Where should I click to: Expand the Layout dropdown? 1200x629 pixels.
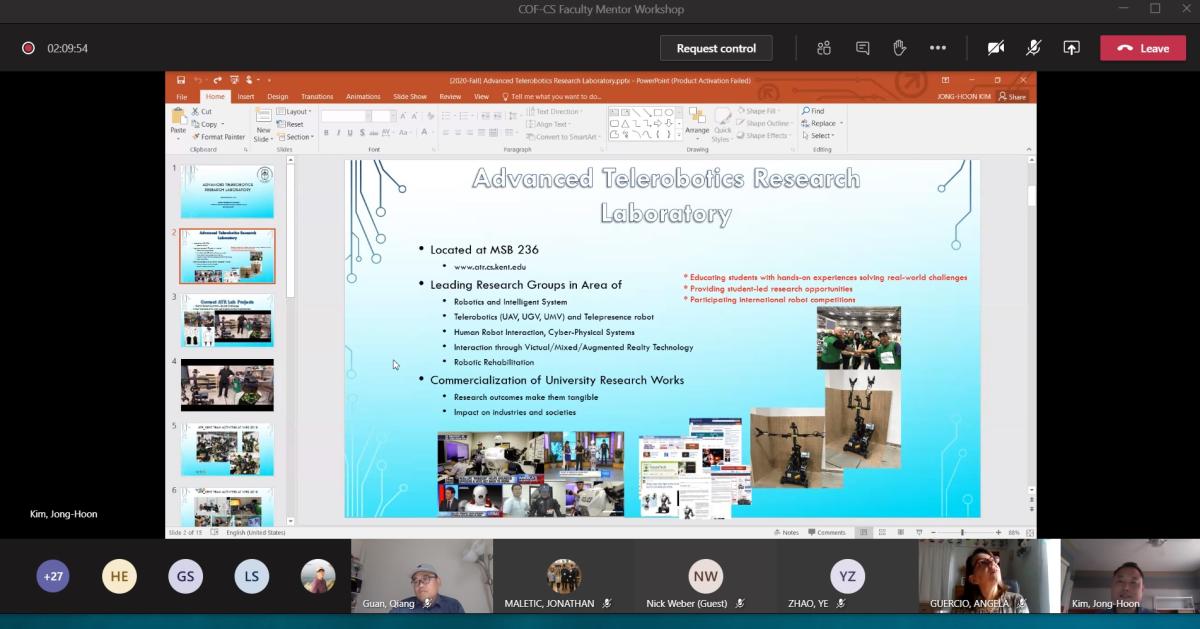pyautogui.click(x=298, y=111)
